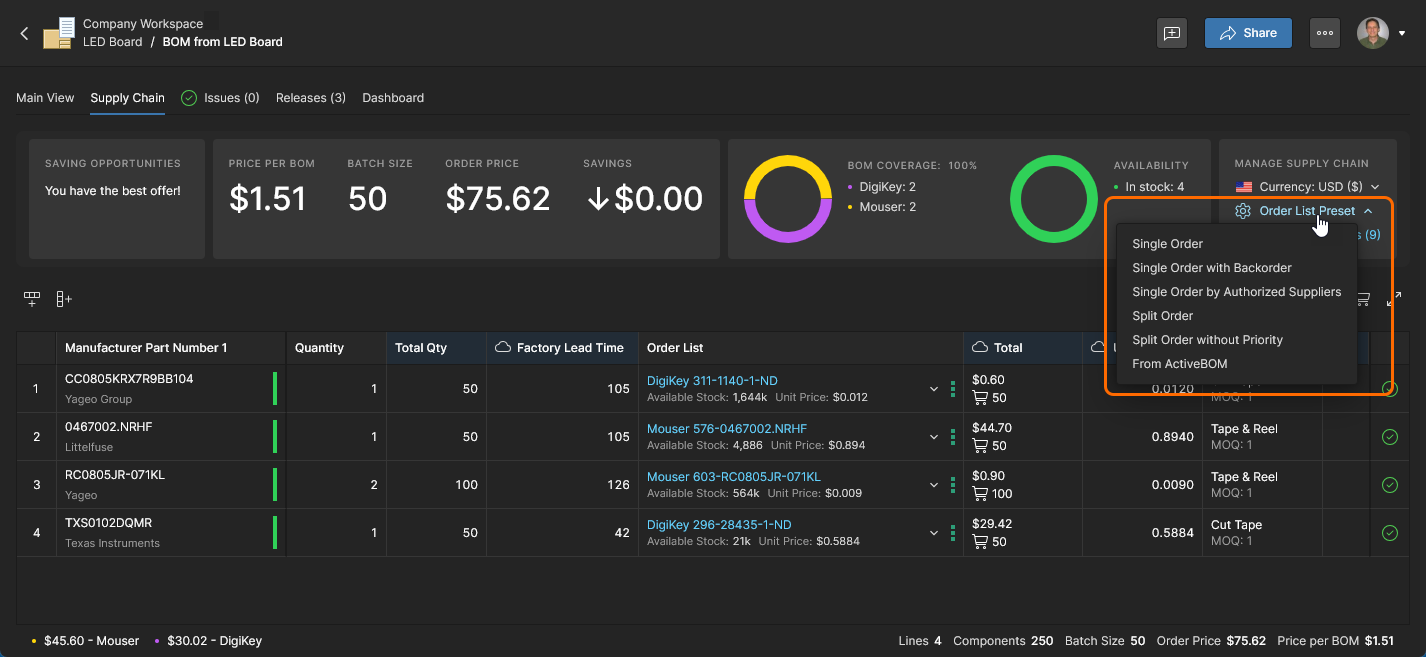1426x657 pixels.
Task: Expand order list for Mouser 576-0467002.NRHF
Action: click(x=934, y=437)
